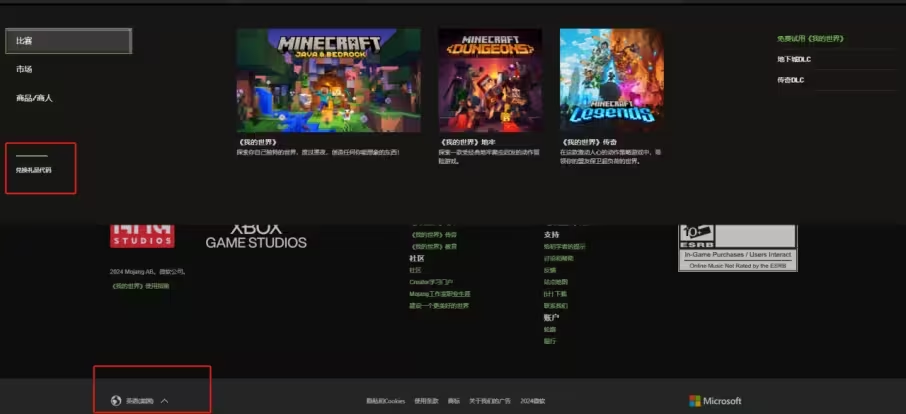Screen dimensions: 906x414
Task: Open the 建设一个更美好的世界 link
Action: pyautogui.click(x=439, y=305)
